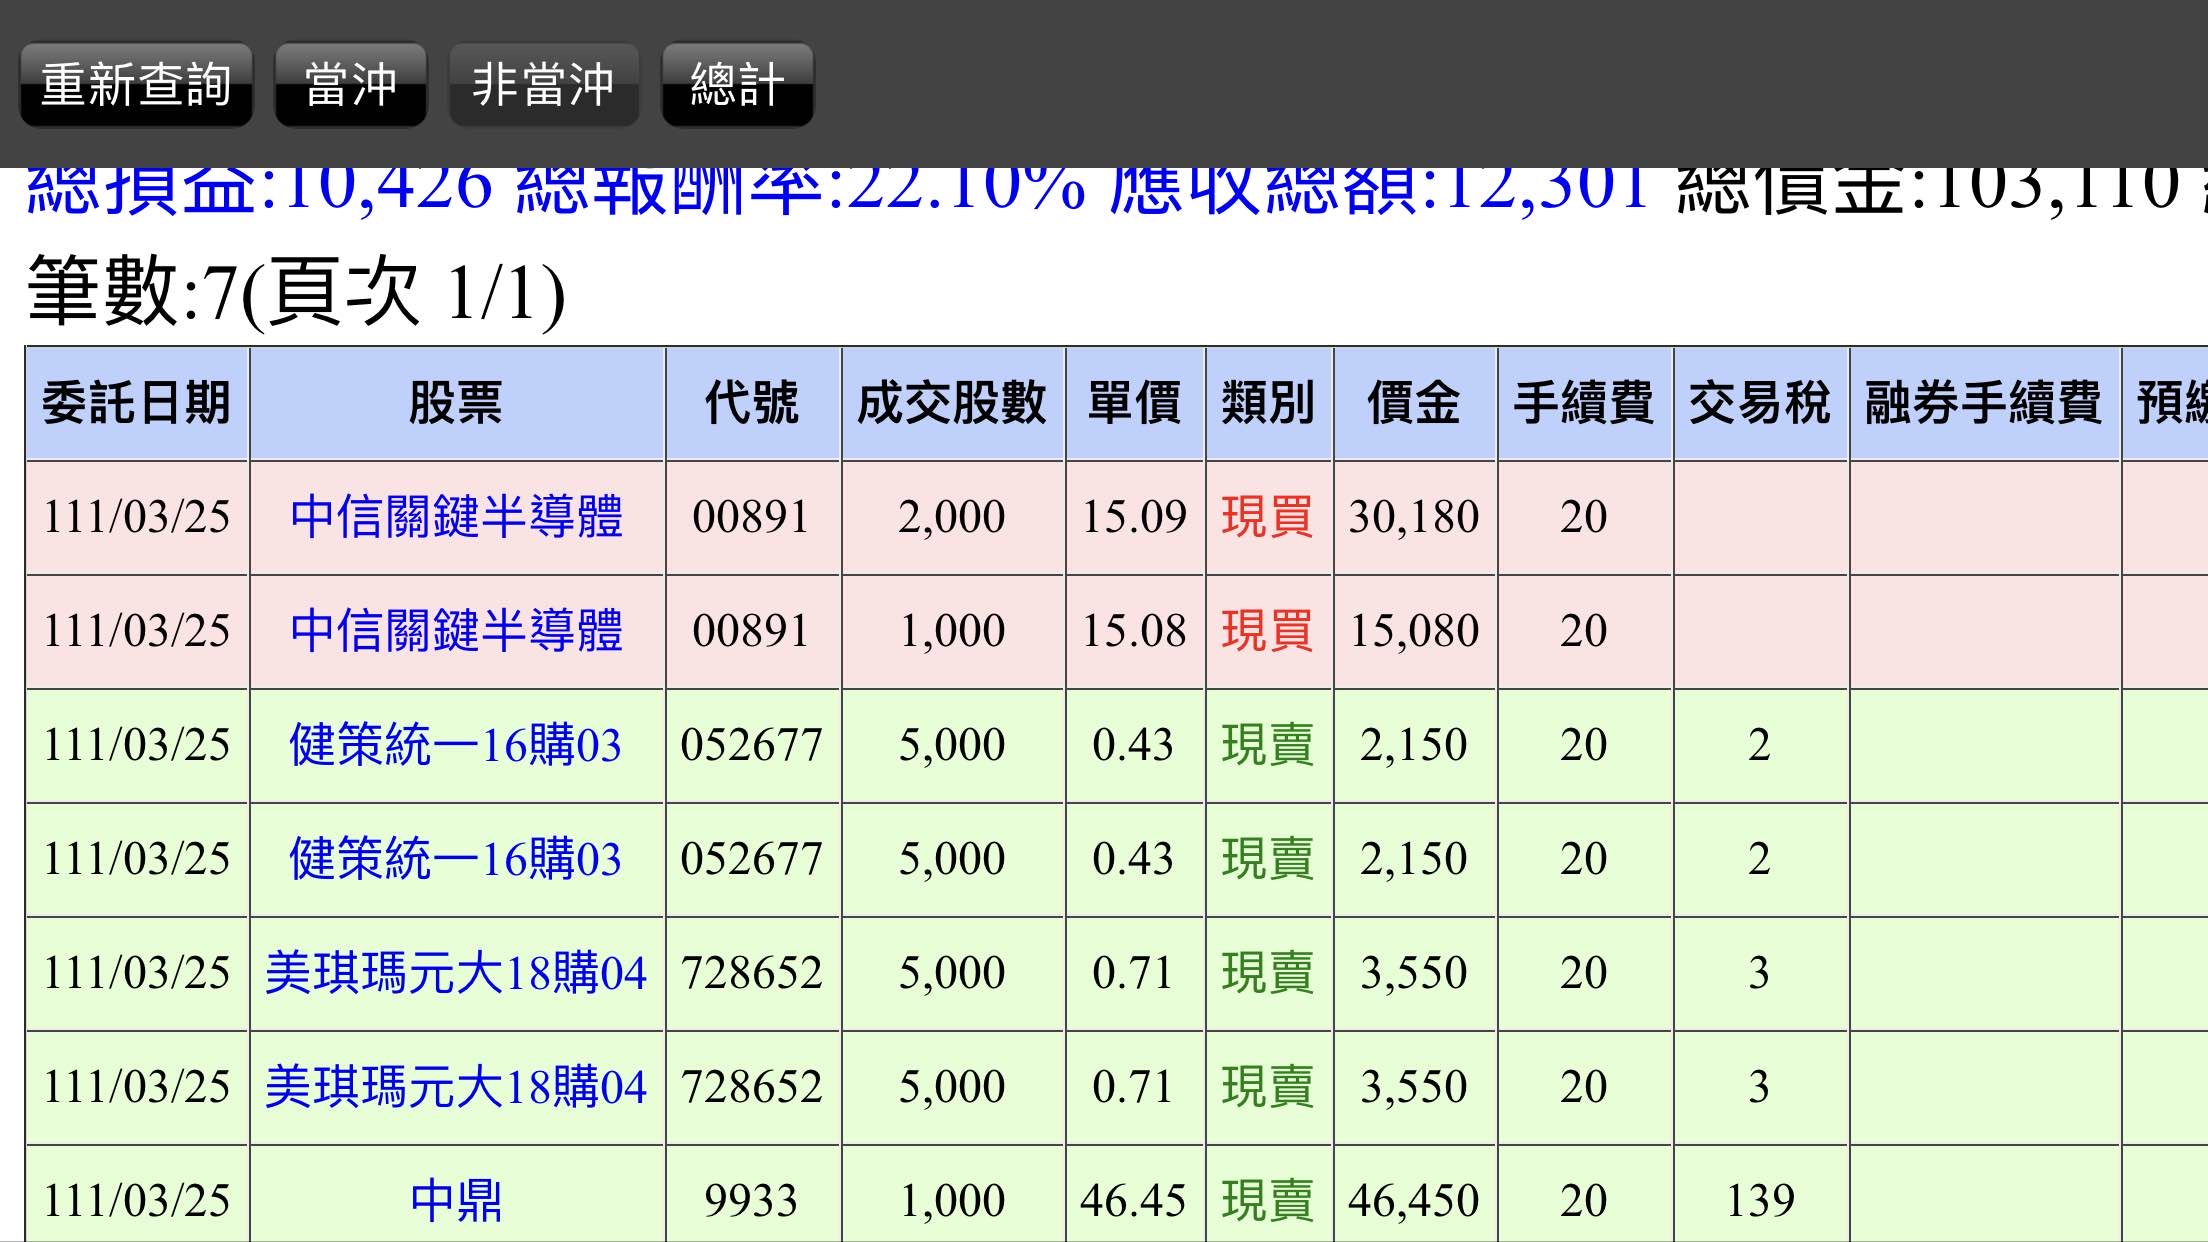Click the 類別 column header
The image size is (2208, 1242).
[1268, 404]
